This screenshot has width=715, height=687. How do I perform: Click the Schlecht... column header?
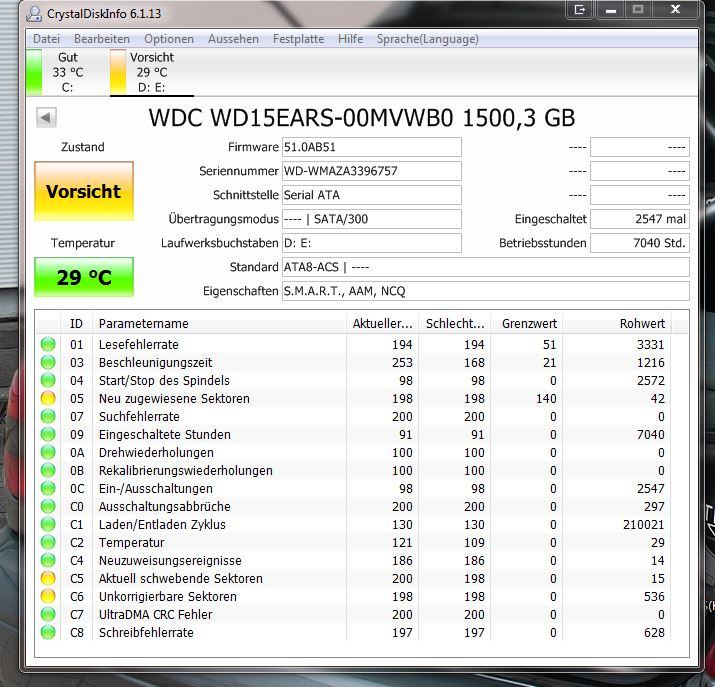pos(455,324)
